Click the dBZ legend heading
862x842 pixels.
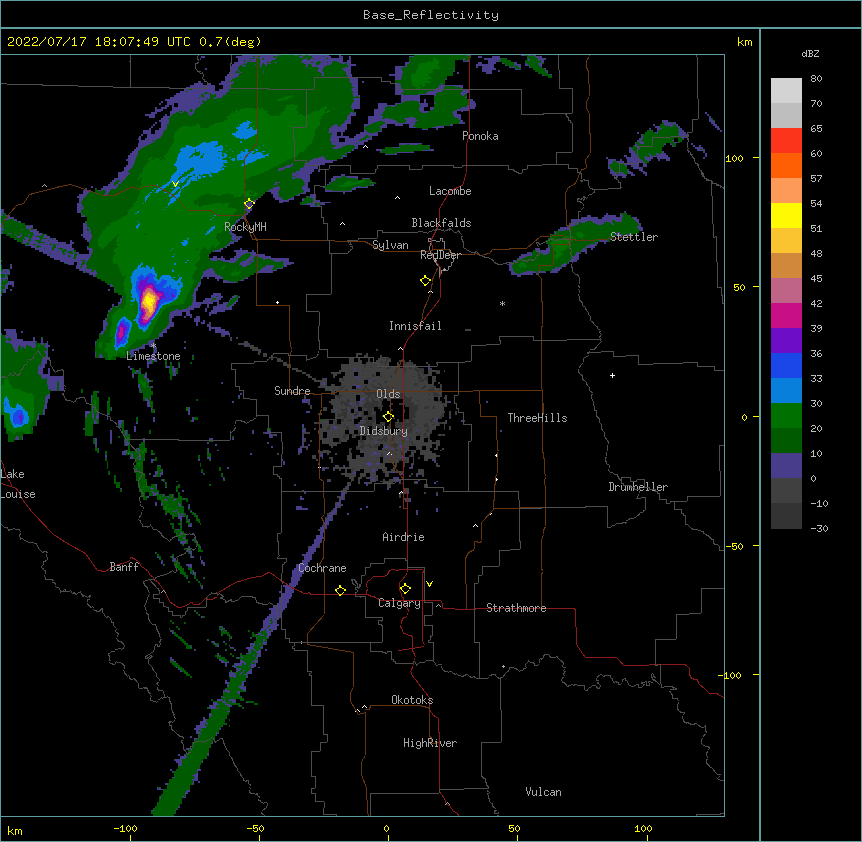[810, 54]
